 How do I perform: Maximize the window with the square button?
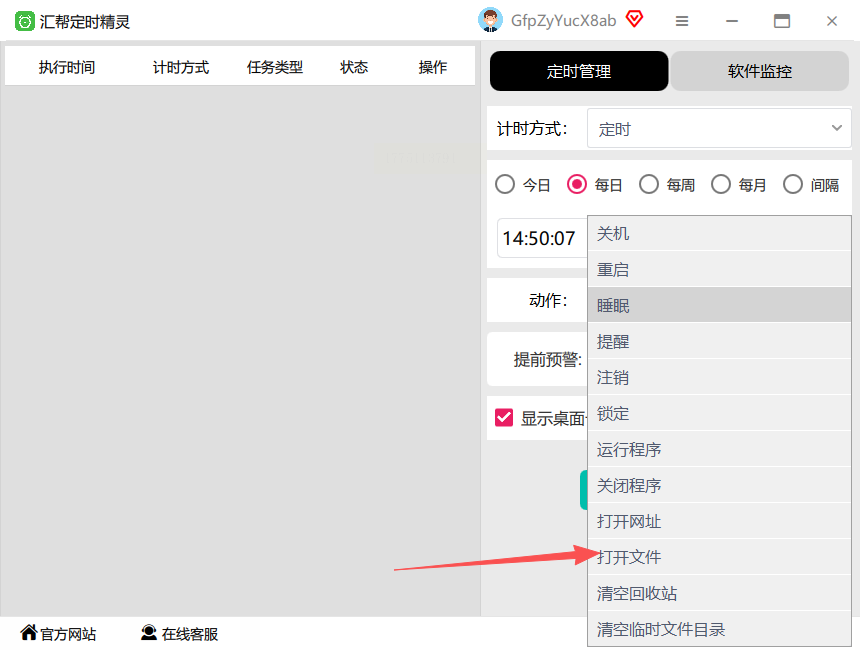tap(782, 21)
